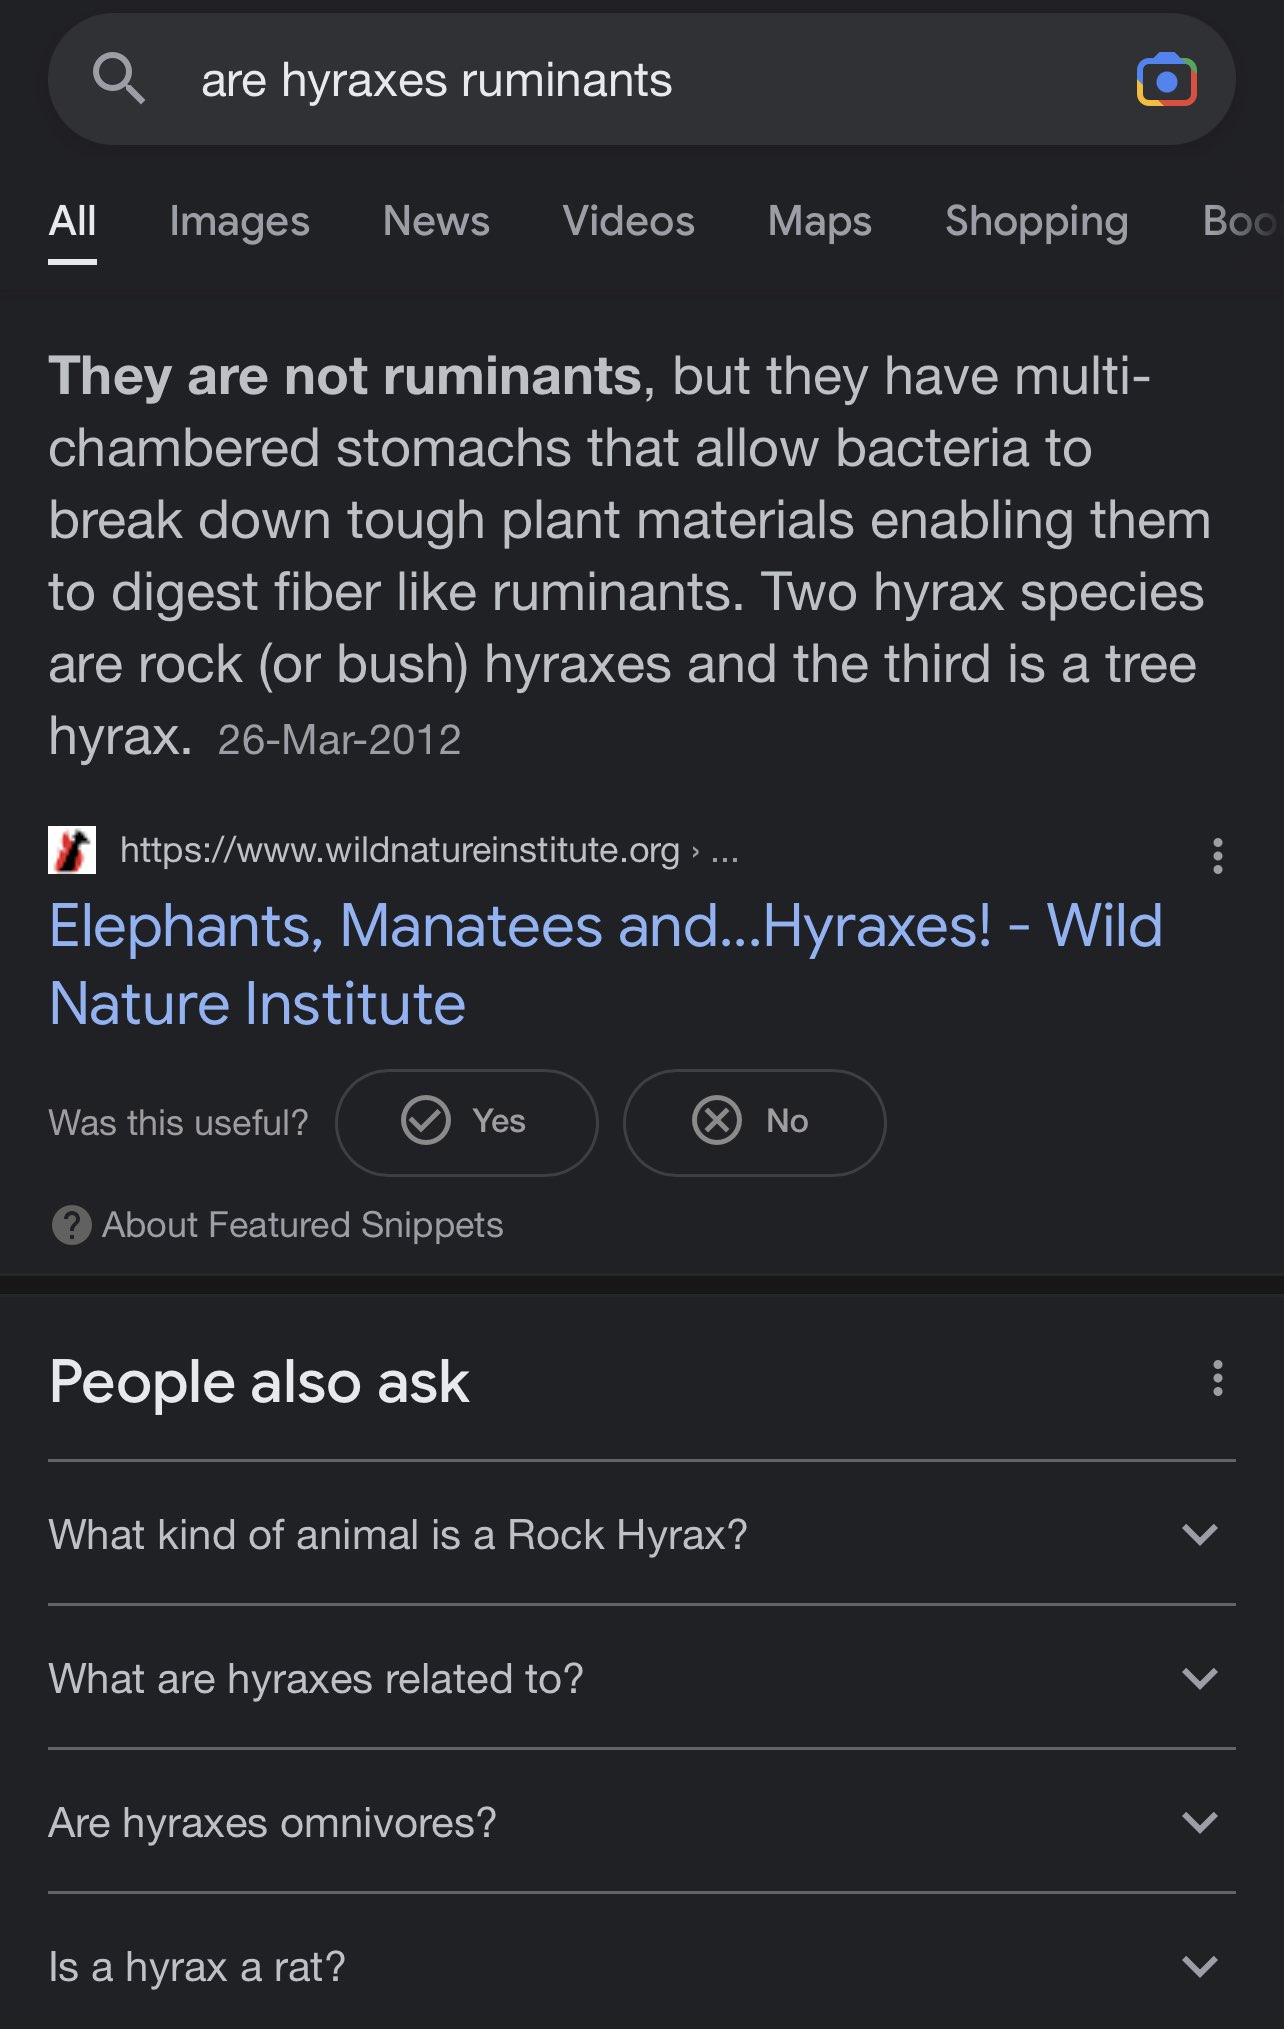
Task: Tap the search magnifier icon
Action: [x=118, y=79]
